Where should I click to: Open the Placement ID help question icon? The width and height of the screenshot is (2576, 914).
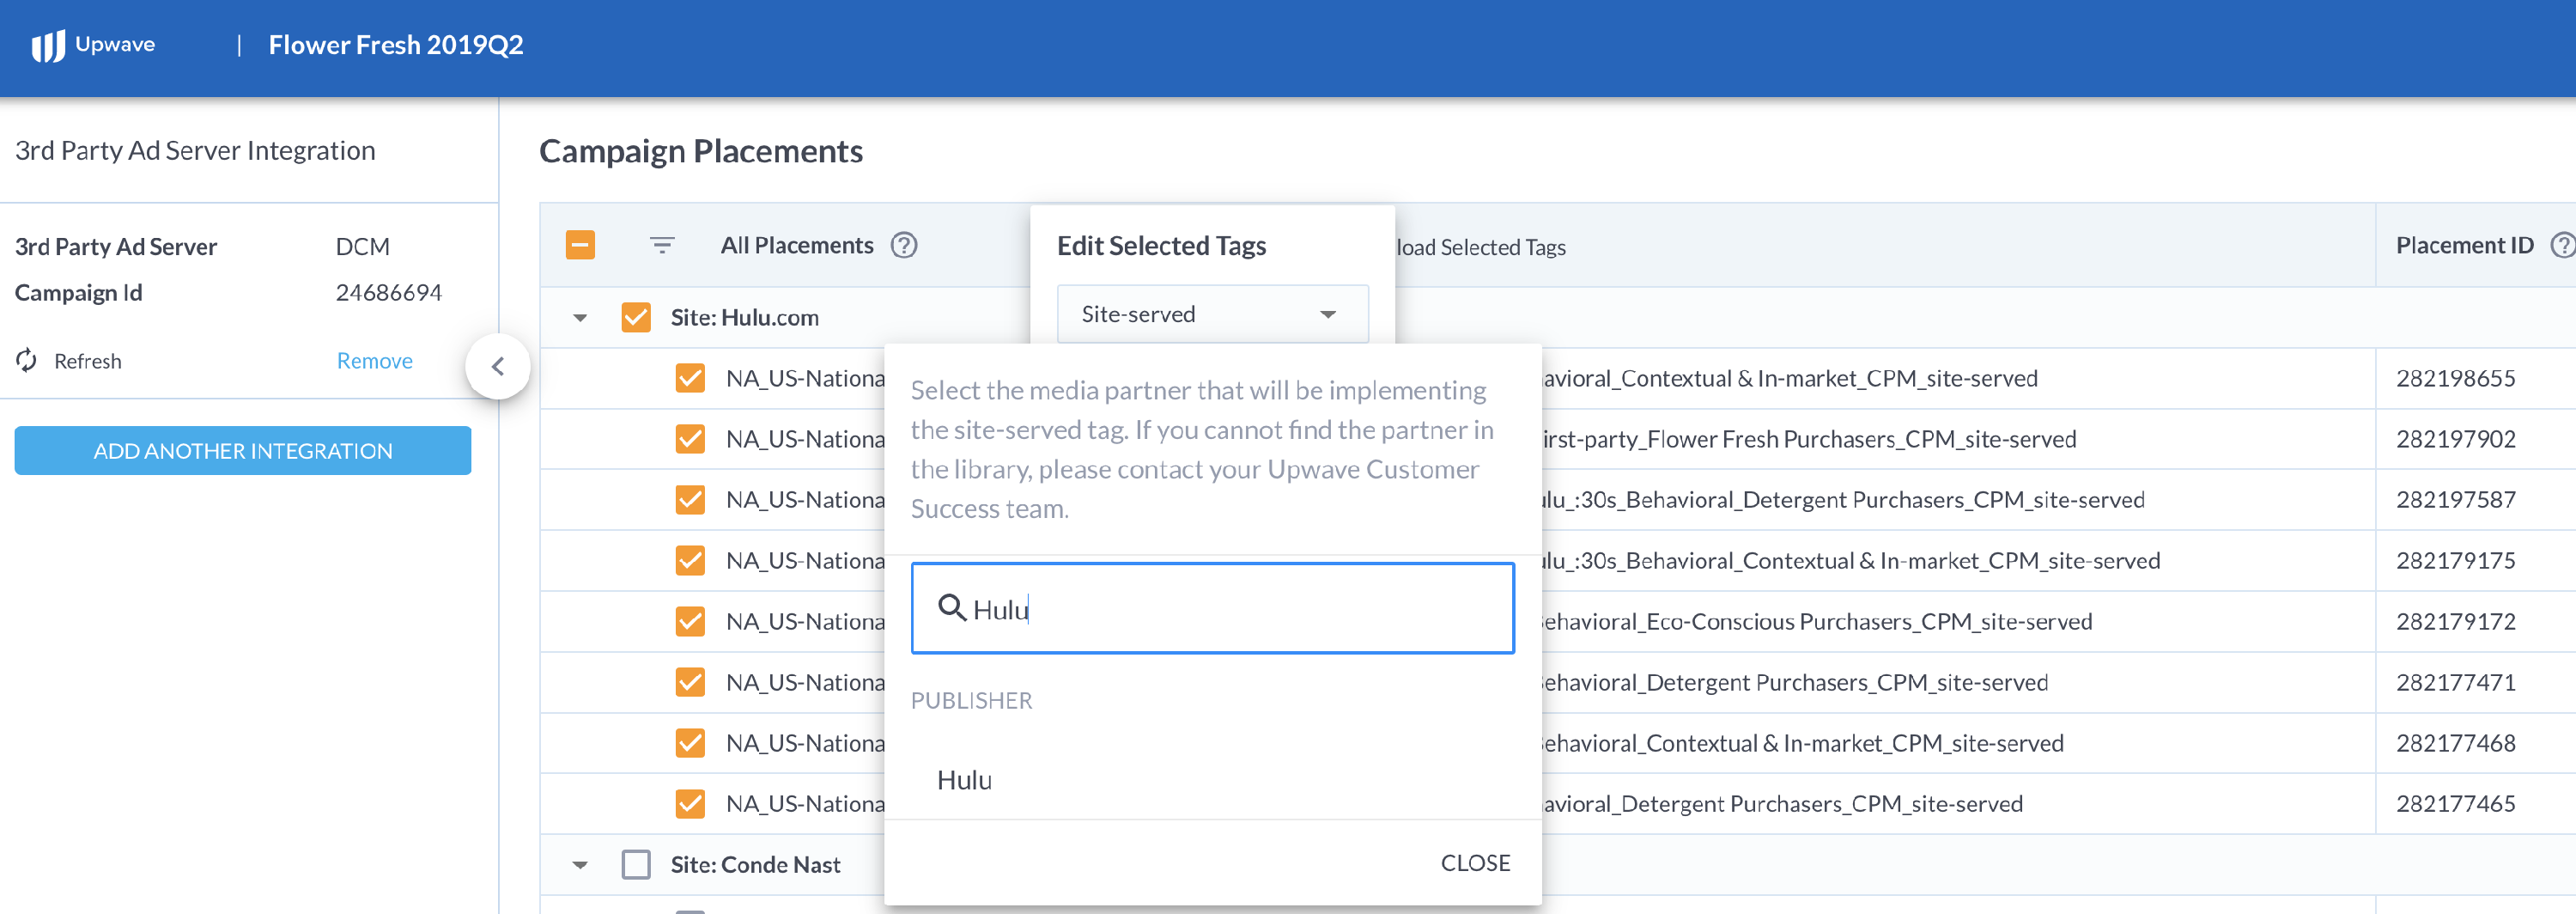tap(2561, 245)
